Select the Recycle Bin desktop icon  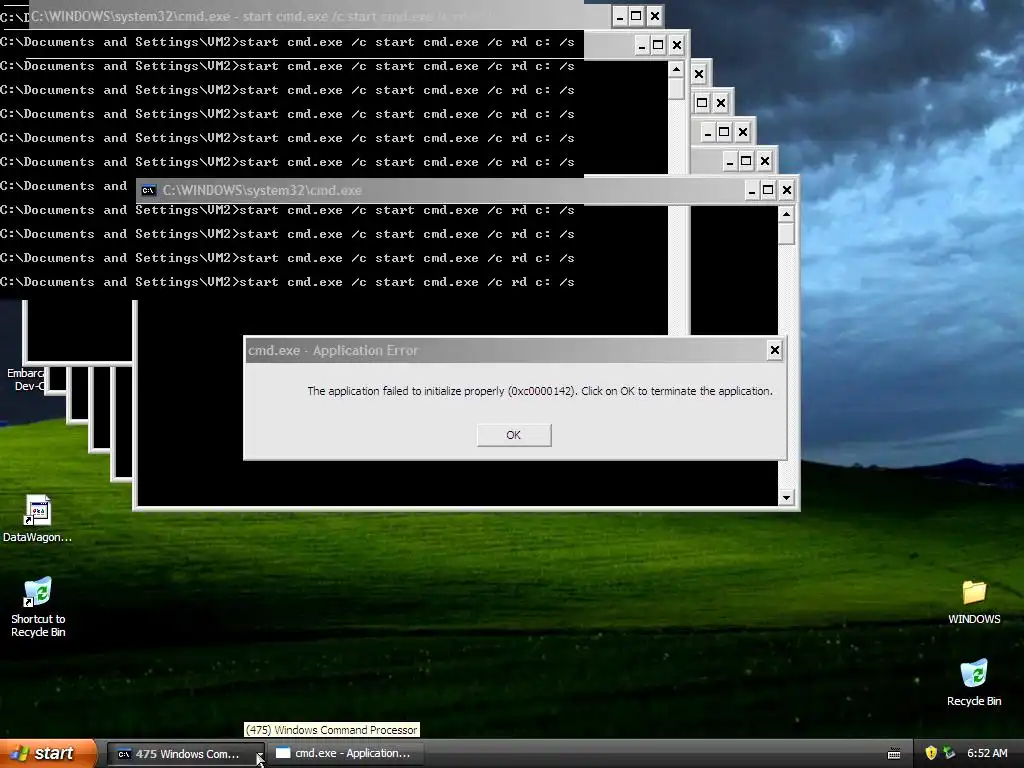click(974, 682)
